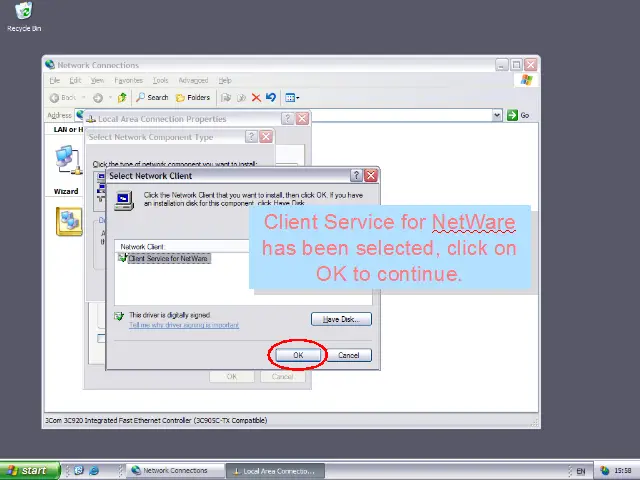Click Cancel in Select Network Client dialog
The image size is (640, 480).
(349, 355)
